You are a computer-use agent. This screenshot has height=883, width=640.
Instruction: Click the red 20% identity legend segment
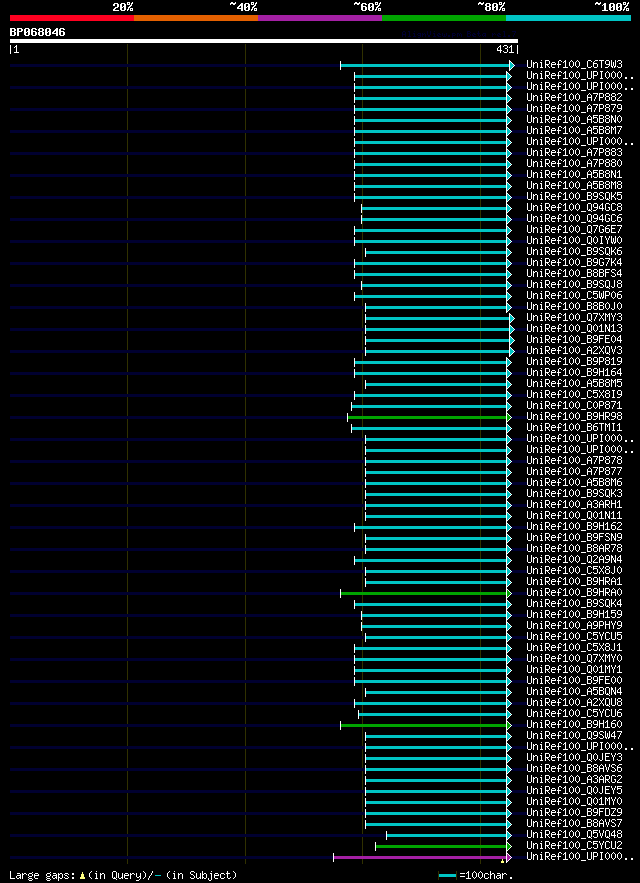(72, 18)
